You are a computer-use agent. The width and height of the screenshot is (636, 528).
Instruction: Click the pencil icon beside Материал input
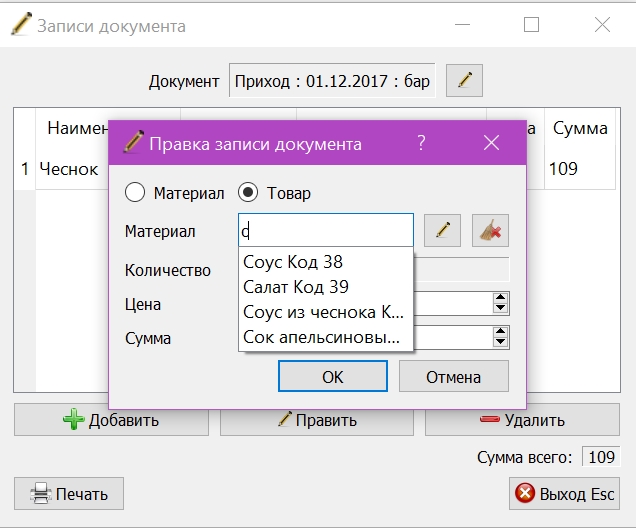[442, 230]
